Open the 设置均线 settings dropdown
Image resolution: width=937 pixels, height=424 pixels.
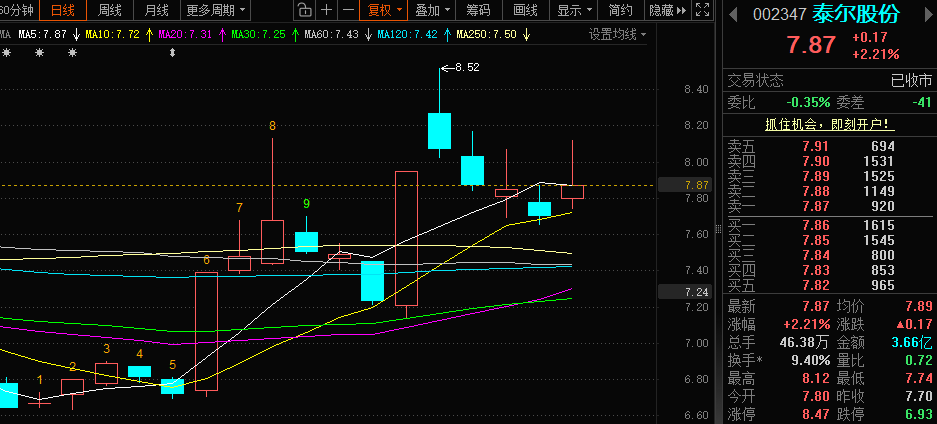pos(617,35)
